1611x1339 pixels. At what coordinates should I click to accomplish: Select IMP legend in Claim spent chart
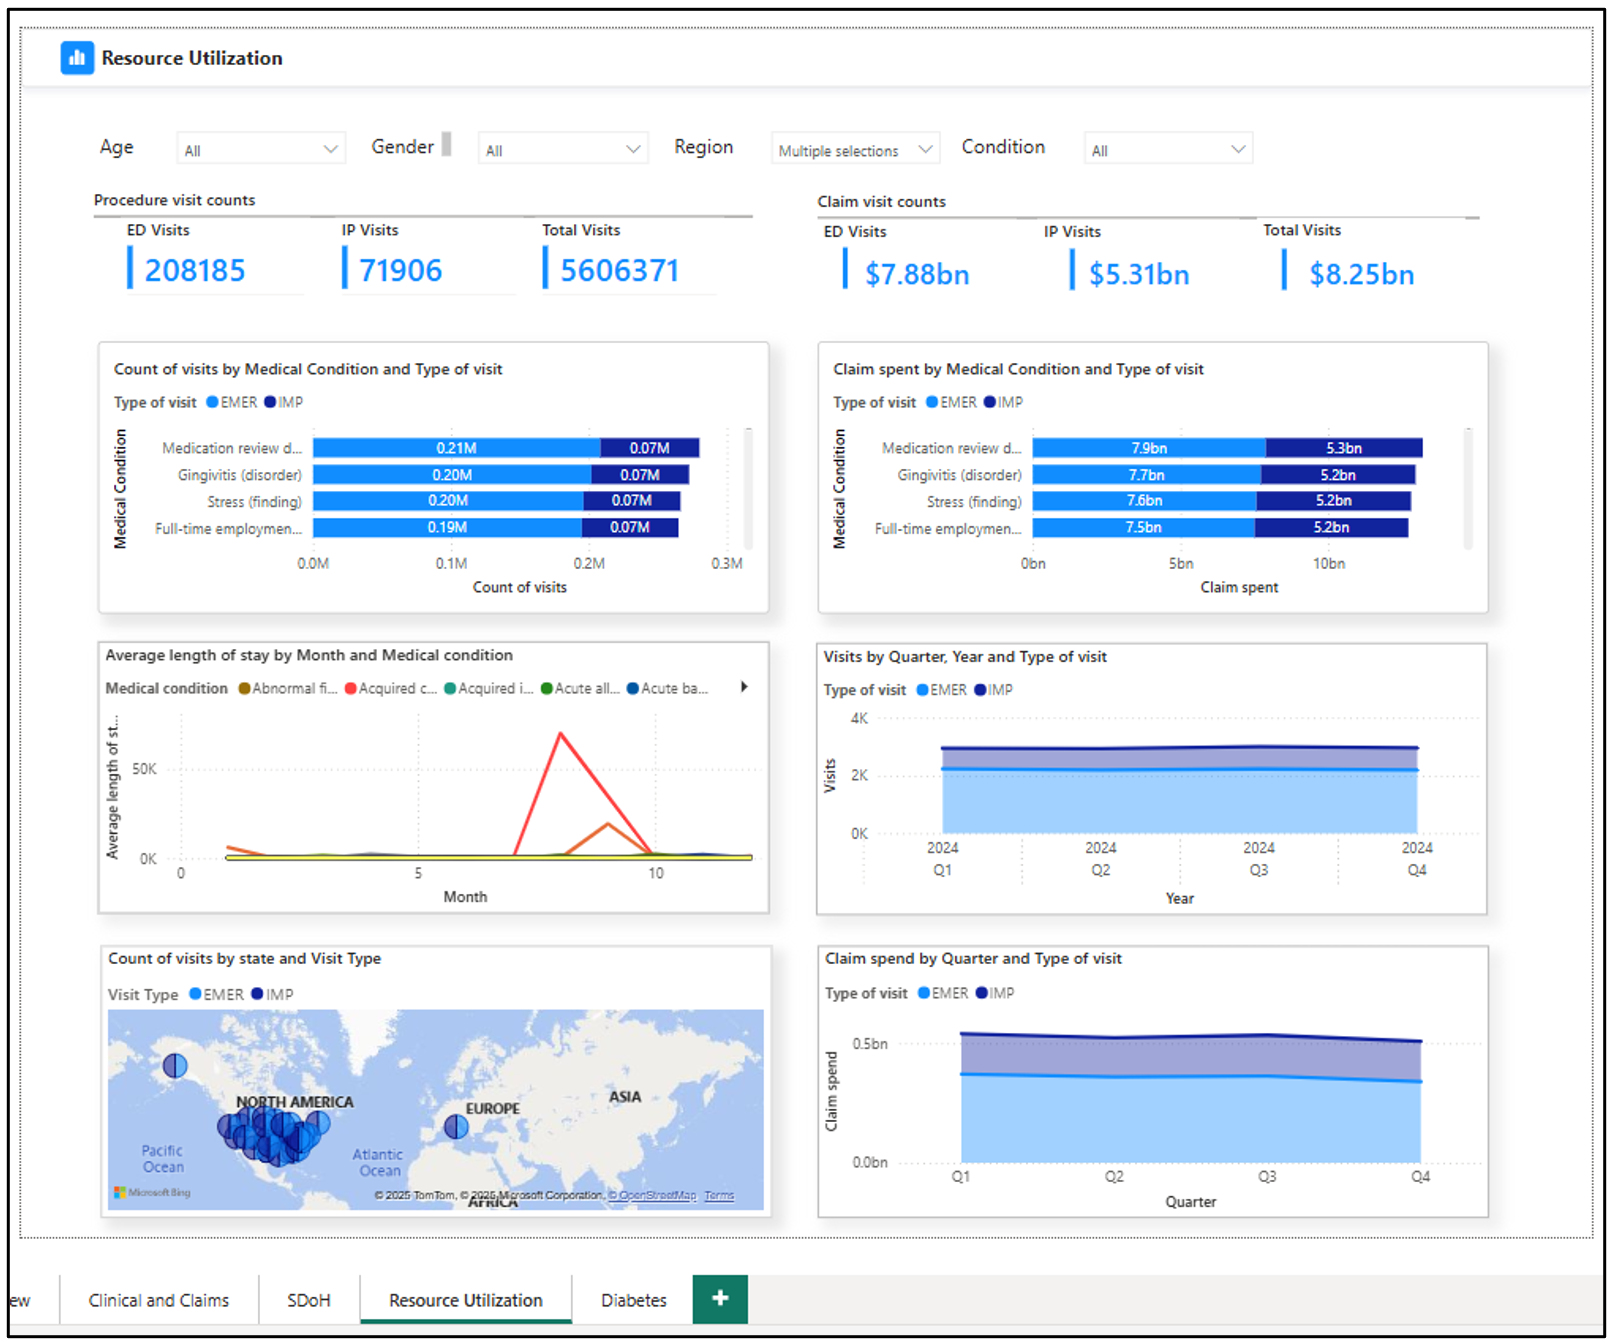tap(1003, 402)
